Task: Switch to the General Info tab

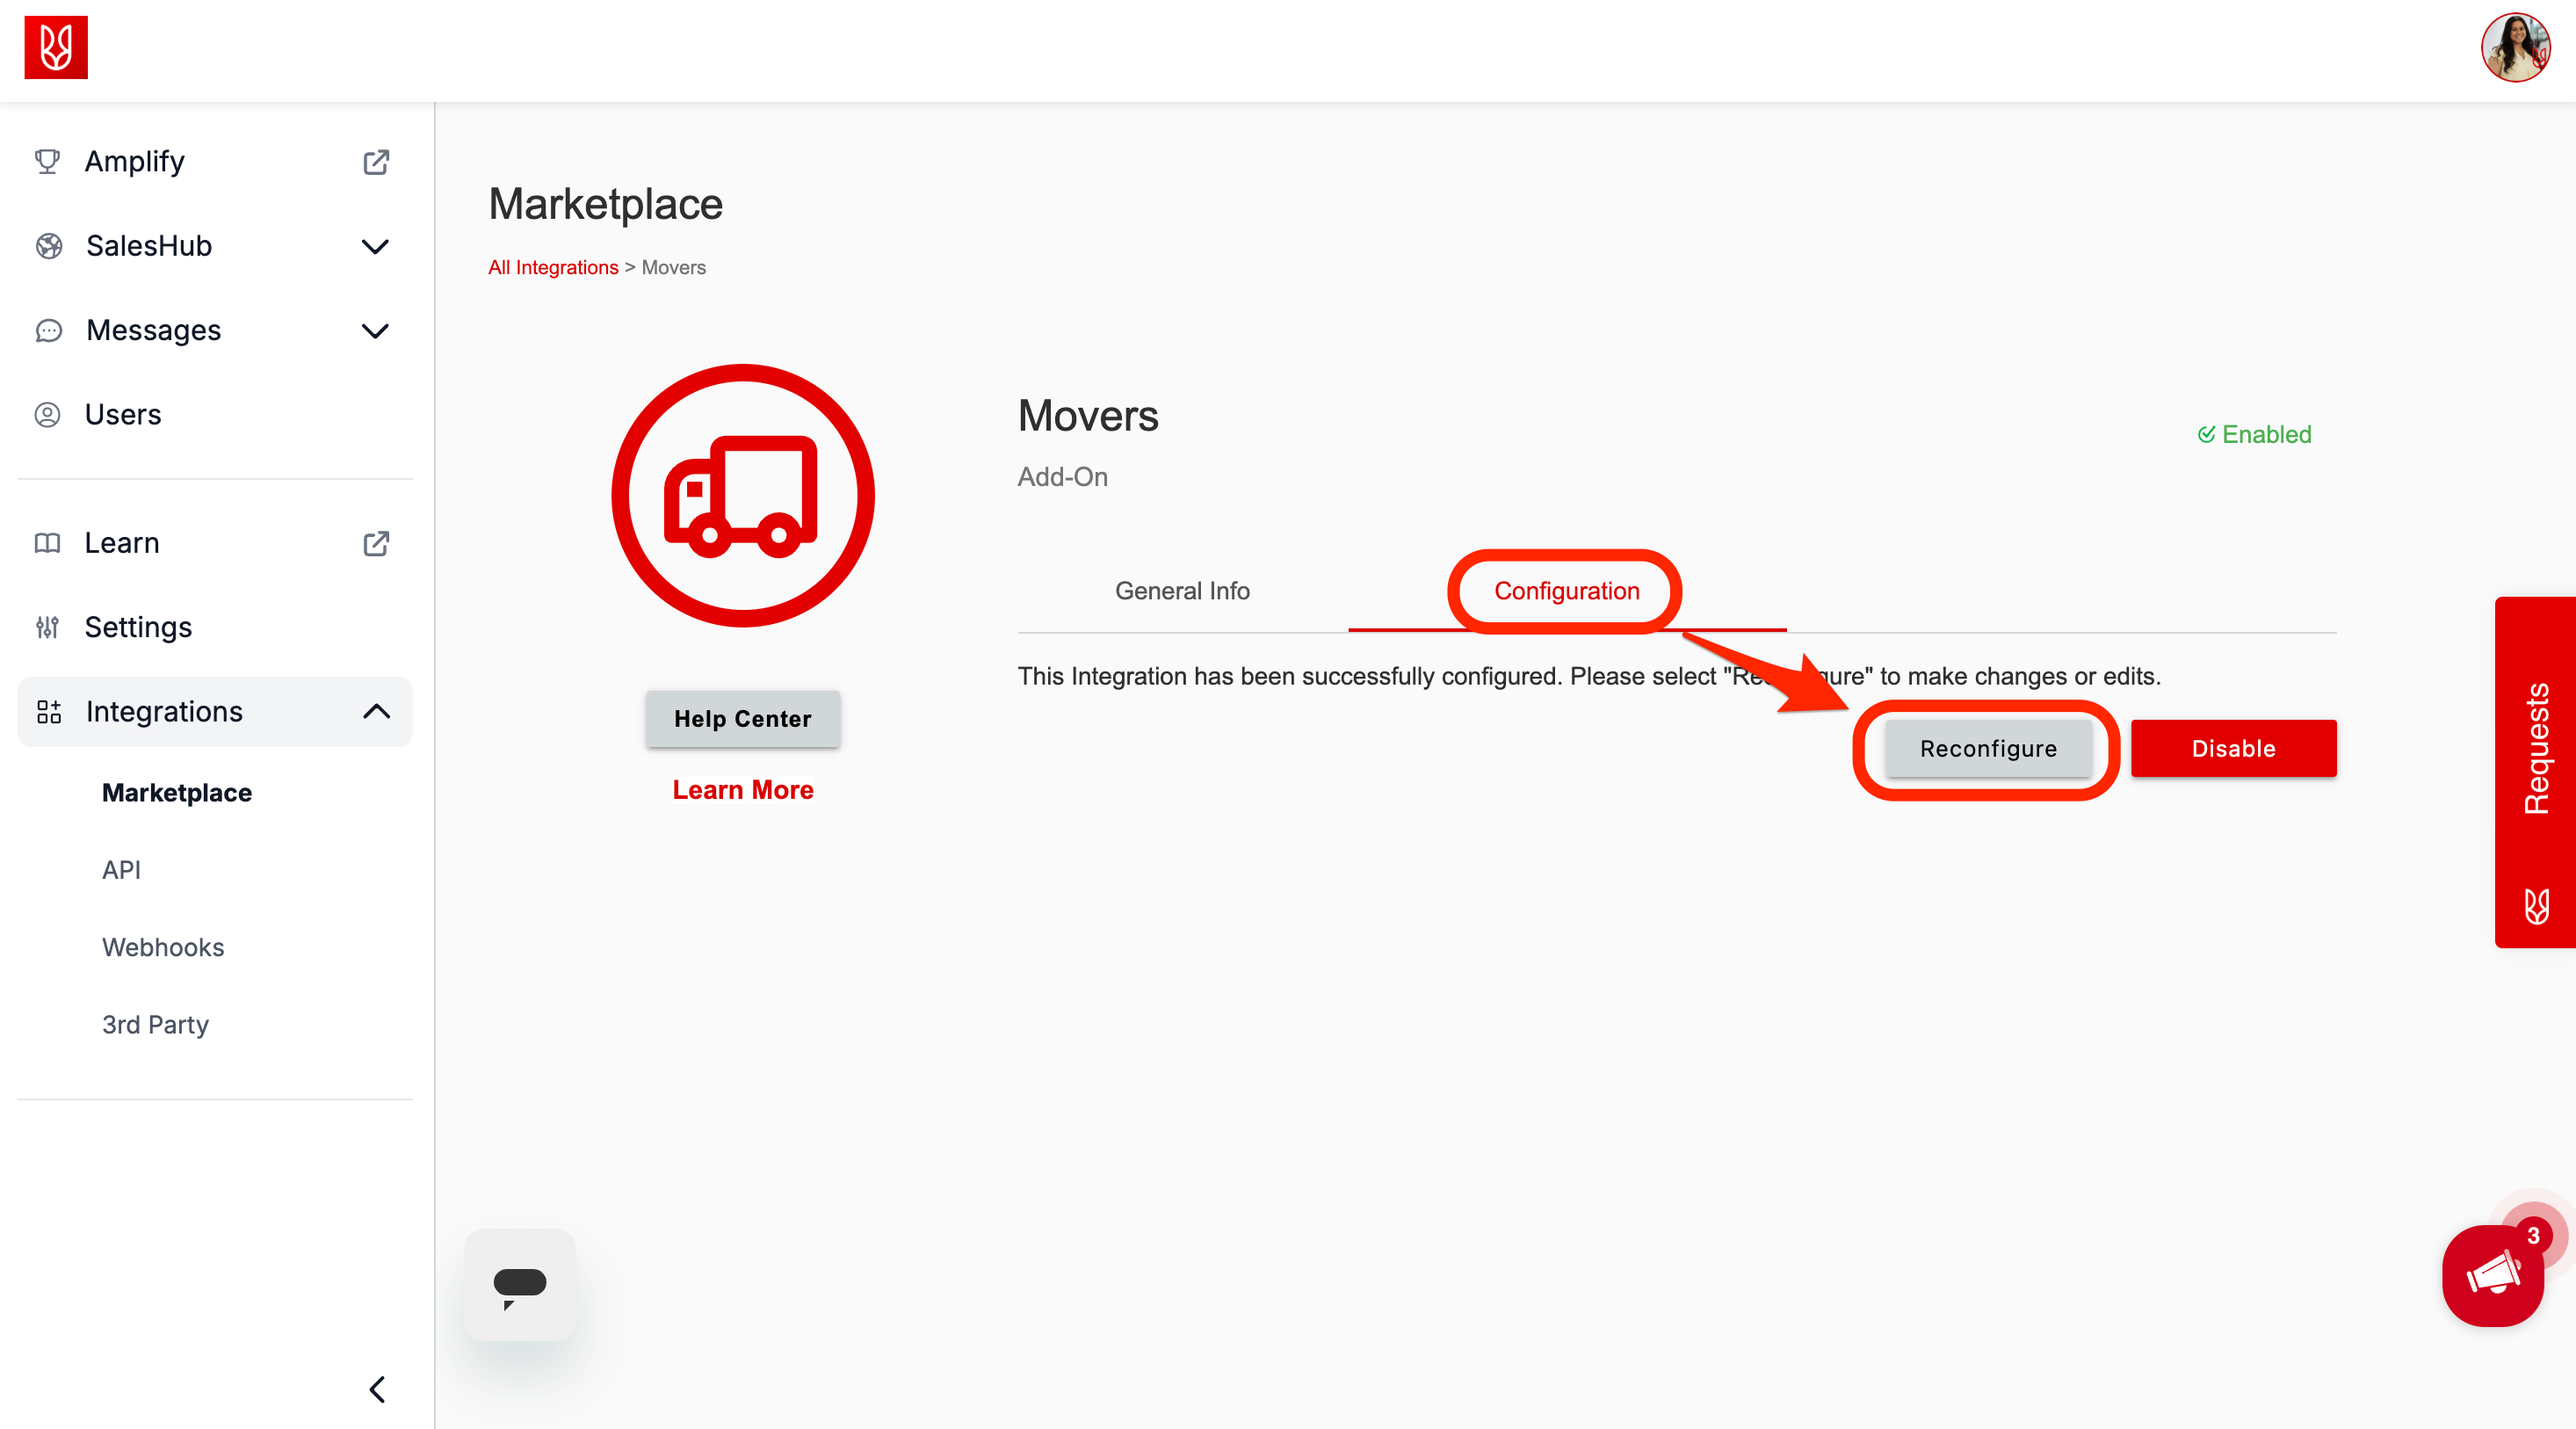Action: click(x=1182, y=591)
